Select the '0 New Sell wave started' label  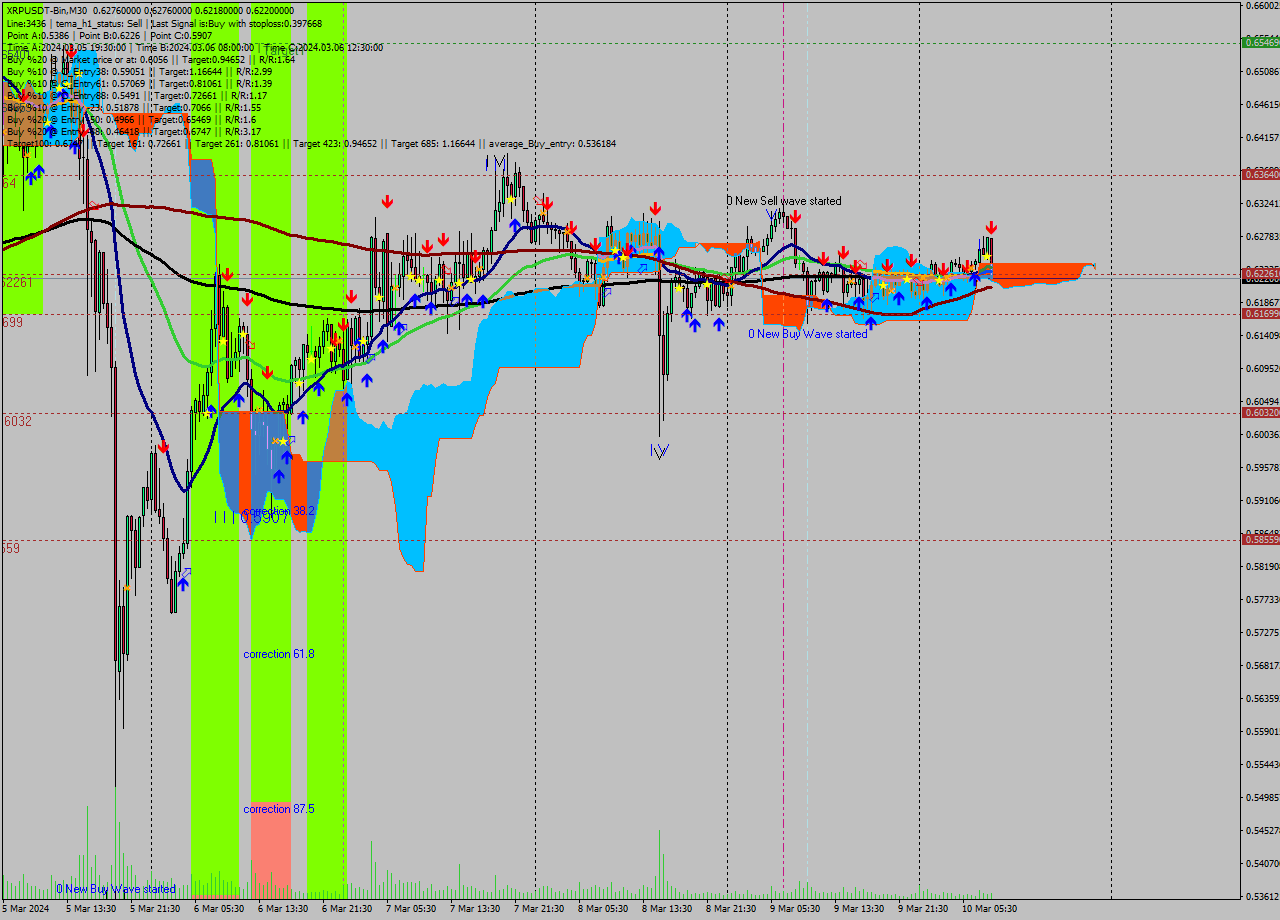click(784, 201)
